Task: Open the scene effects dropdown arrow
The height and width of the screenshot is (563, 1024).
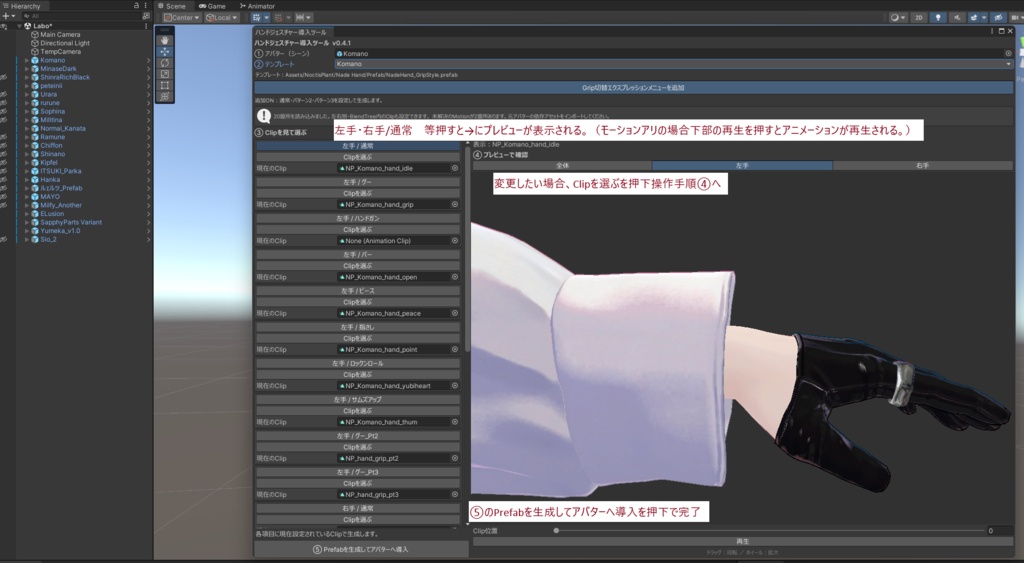Action: click(984, 18)
